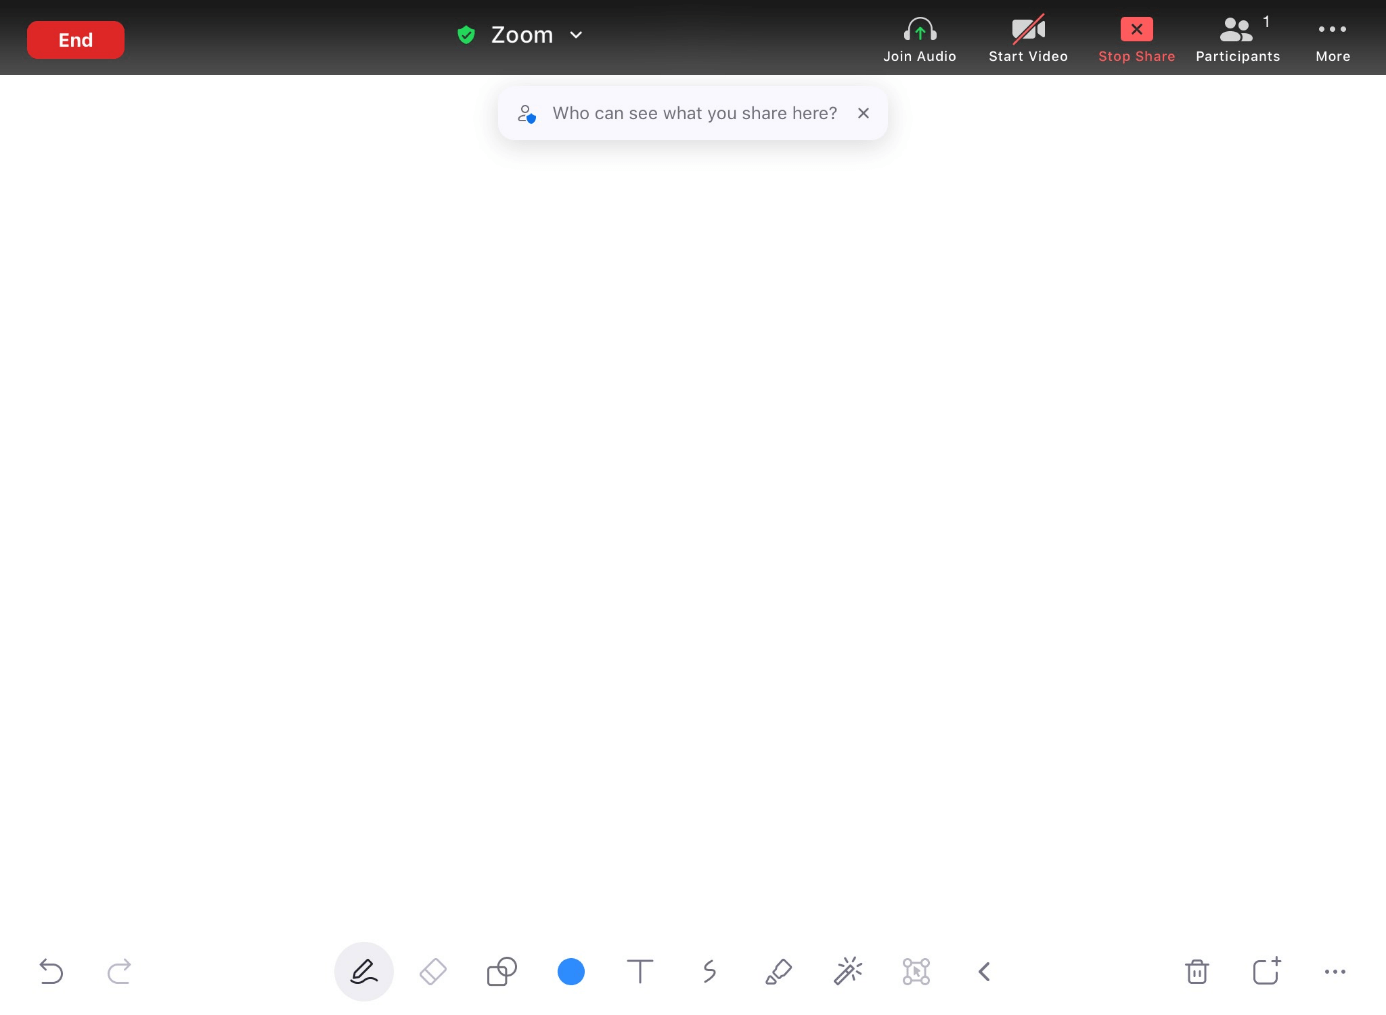1386x1015 pixels.
Task: Select the text tool
Action: pyautogui.click(x=640, y=971)
